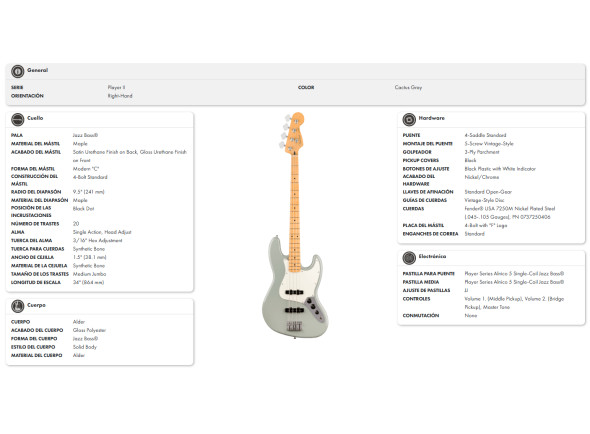
Task: Click the ENGANCHES DE CORREA label
Action: coord(430,234)
